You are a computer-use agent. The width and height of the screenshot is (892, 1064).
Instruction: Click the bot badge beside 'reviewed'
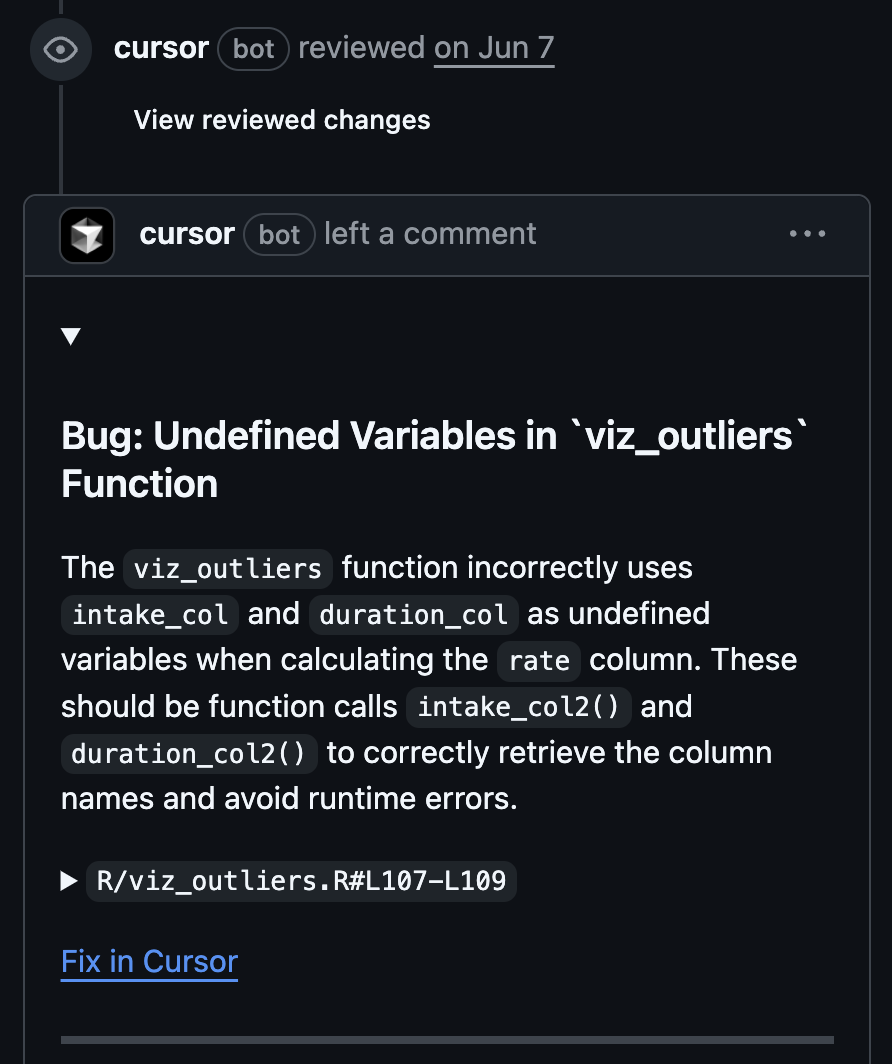point(254,48)
